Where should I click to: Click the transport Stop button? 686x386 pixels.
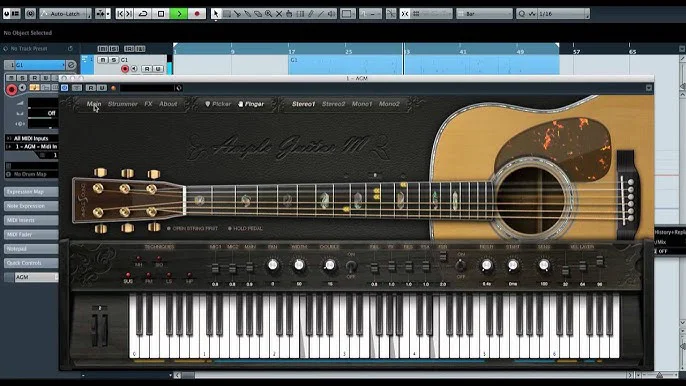point(161,14)
